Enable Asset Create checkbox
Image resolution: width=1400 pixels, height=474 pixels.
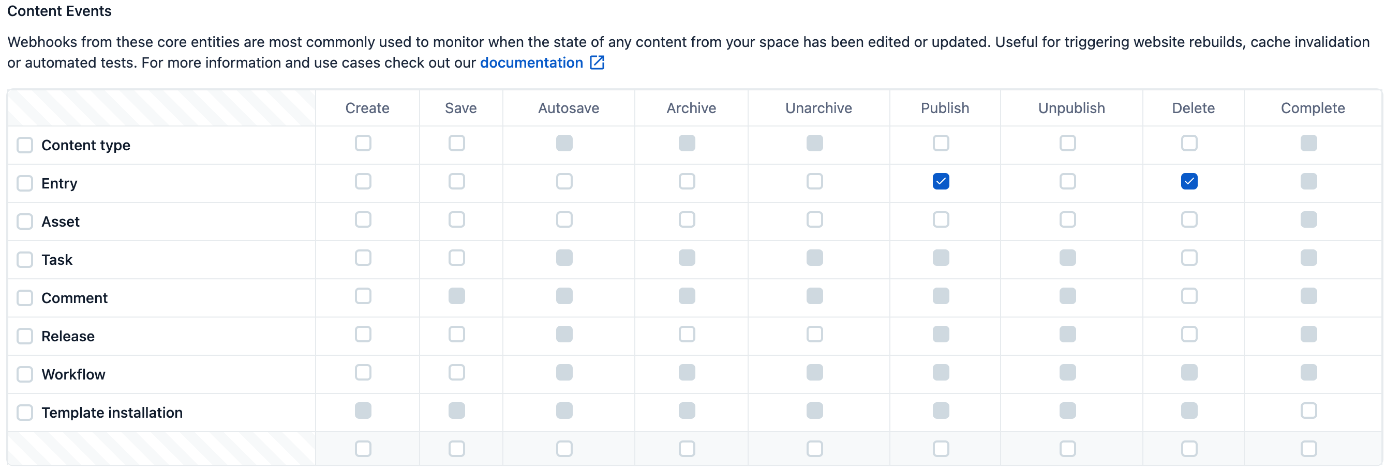click(363, 219)
